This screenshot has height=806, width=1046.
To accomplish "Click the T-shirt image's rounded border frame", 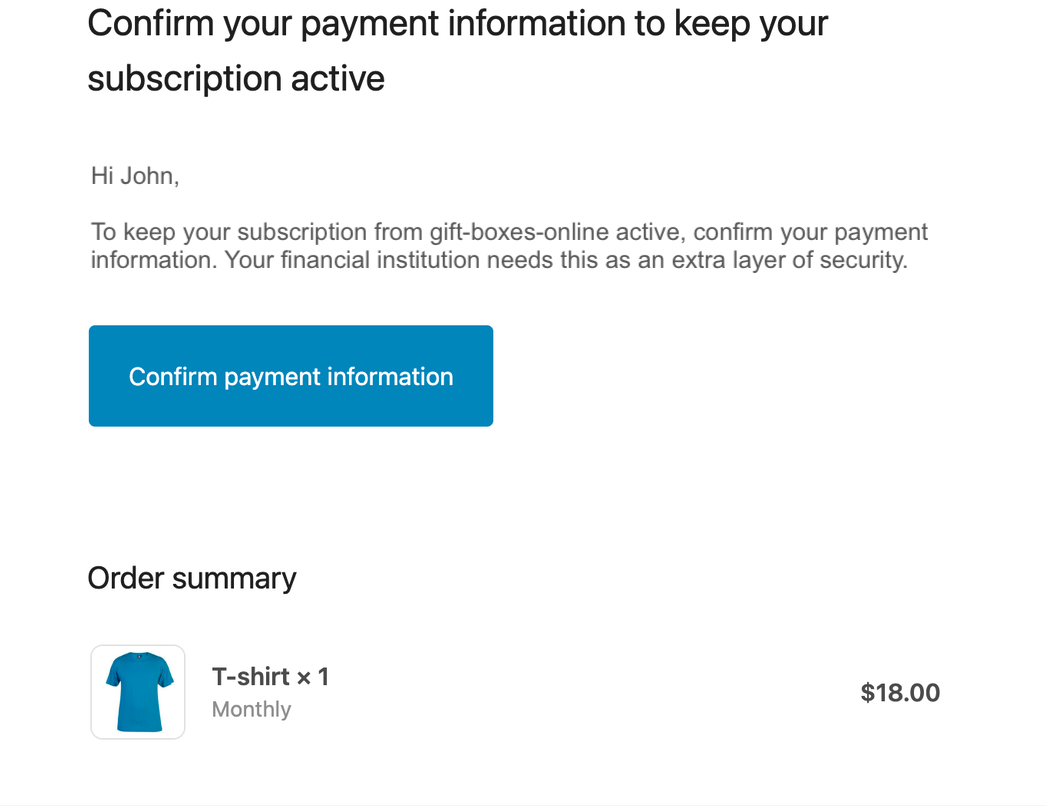I will click(x=138, y=647).
